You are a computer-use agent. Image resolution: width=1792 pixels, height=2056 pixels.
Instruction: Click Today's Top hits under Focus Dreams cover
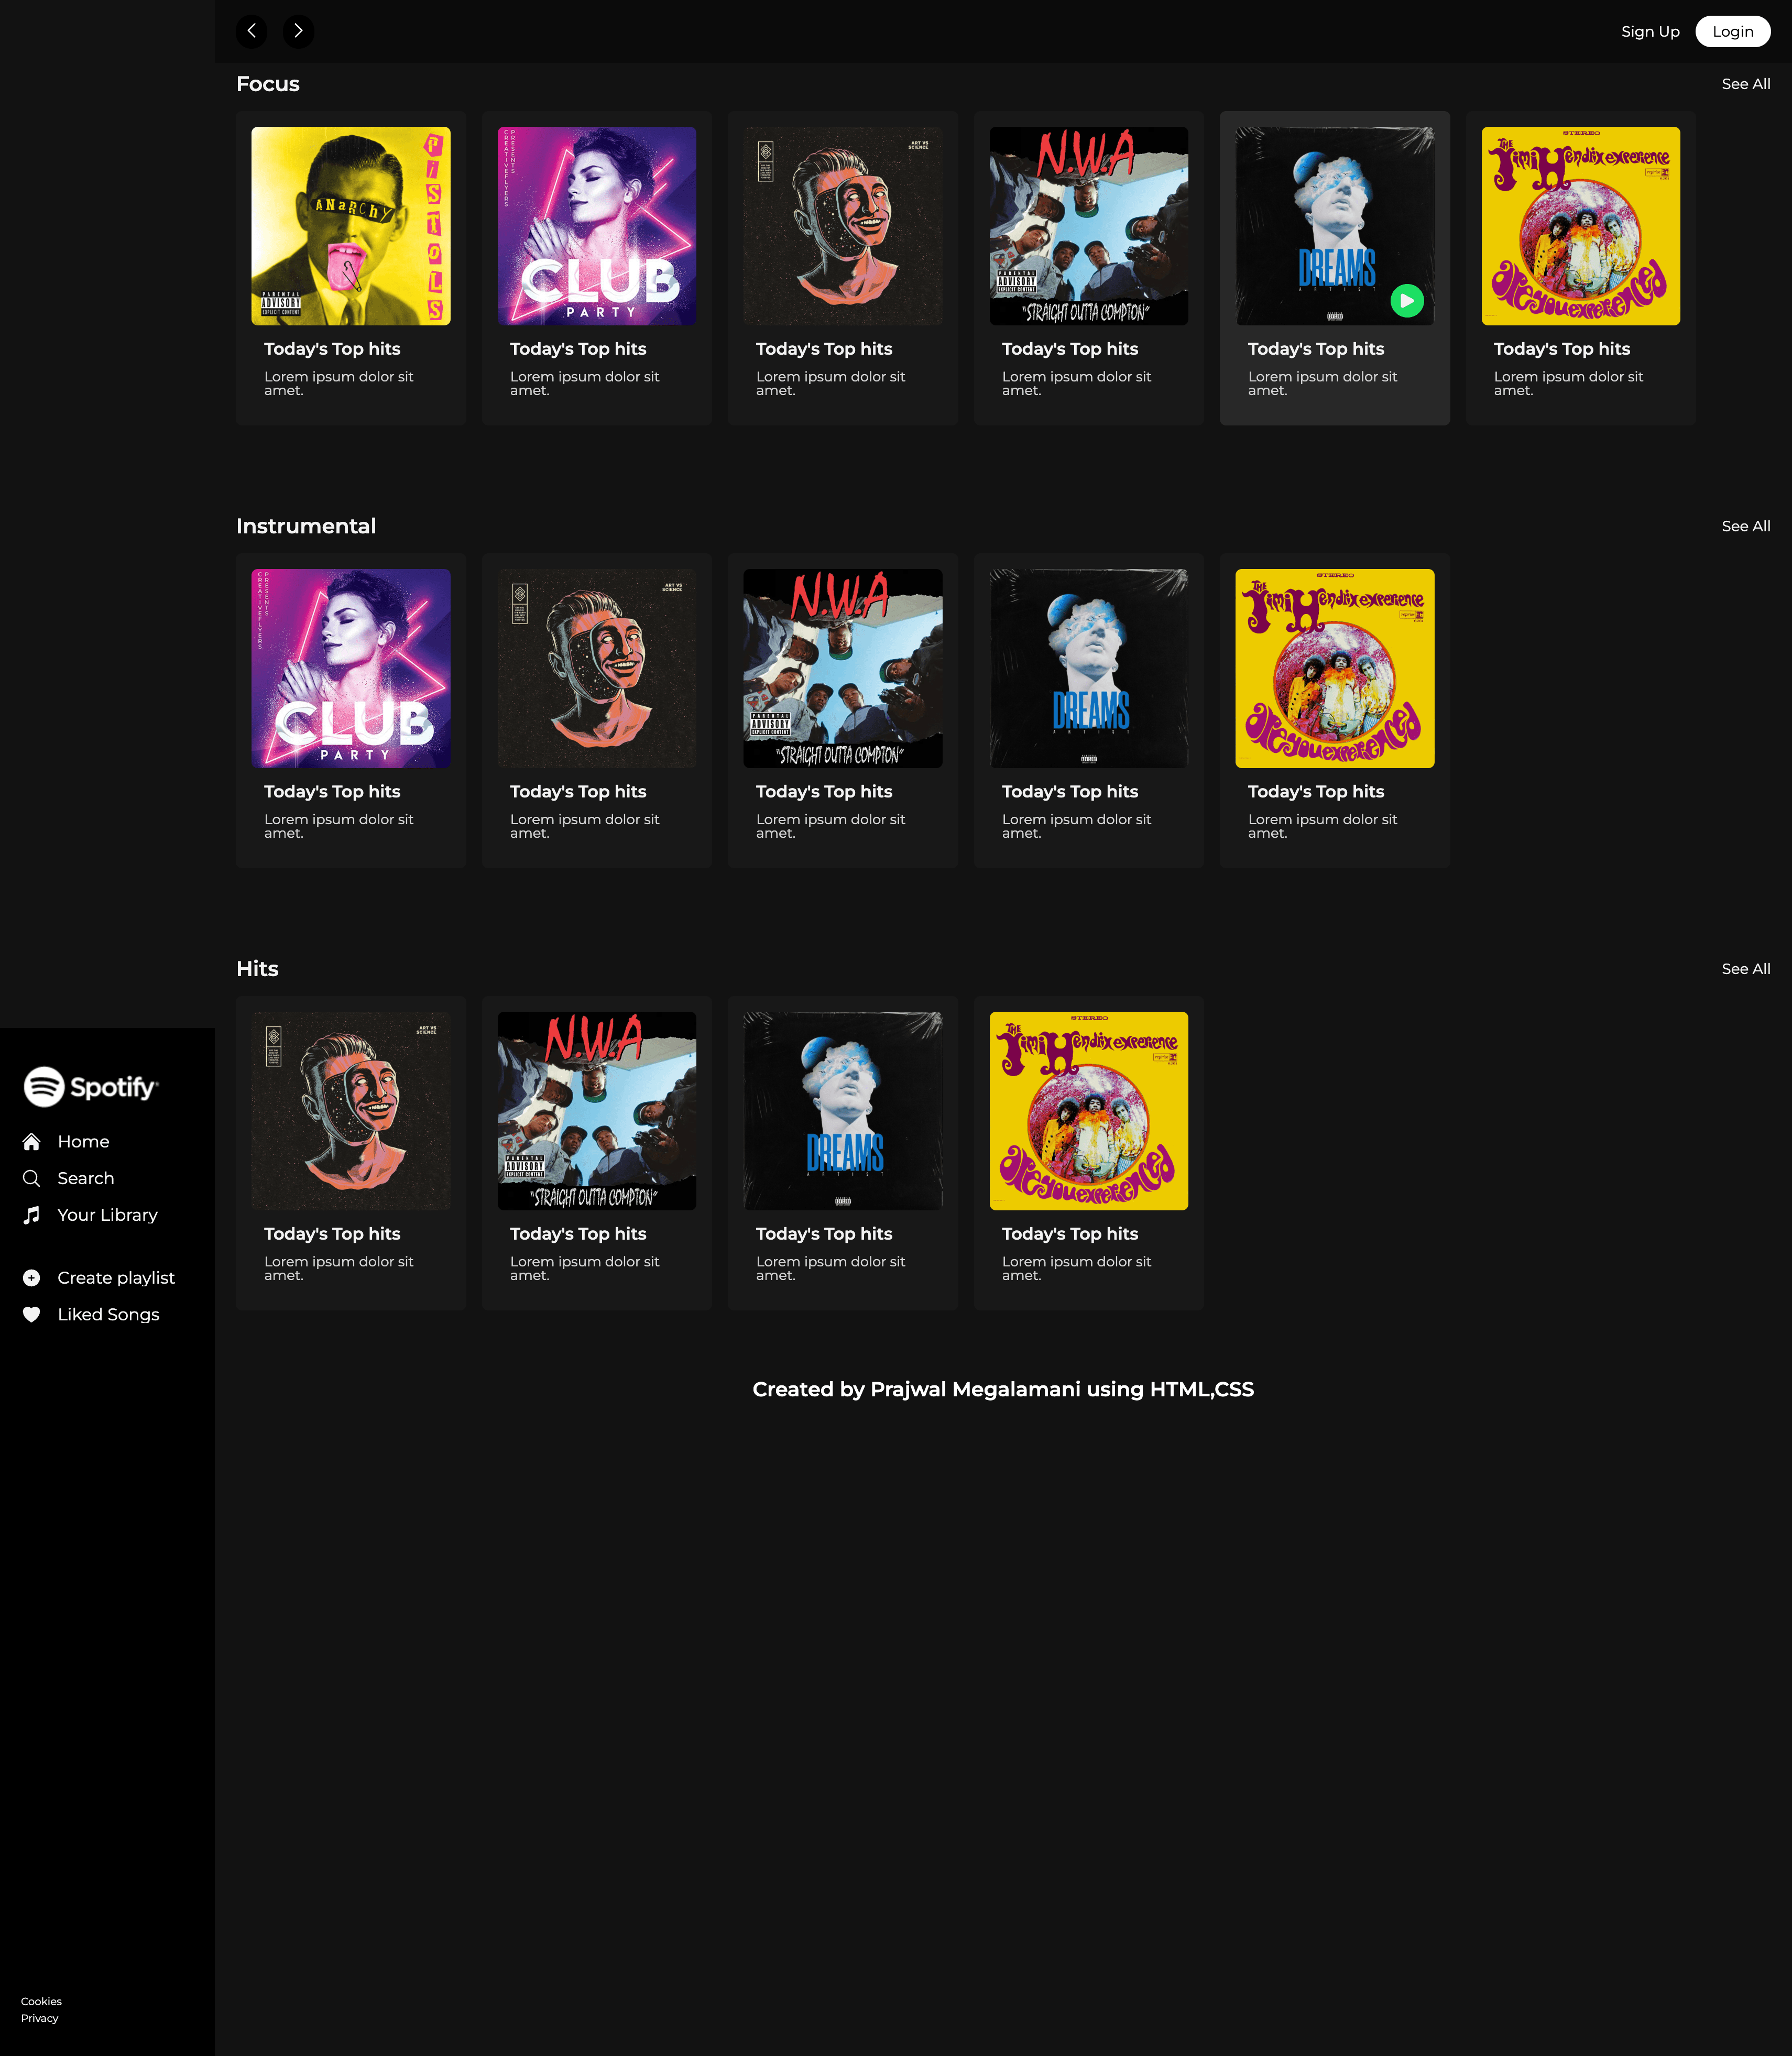(1316, 349)
